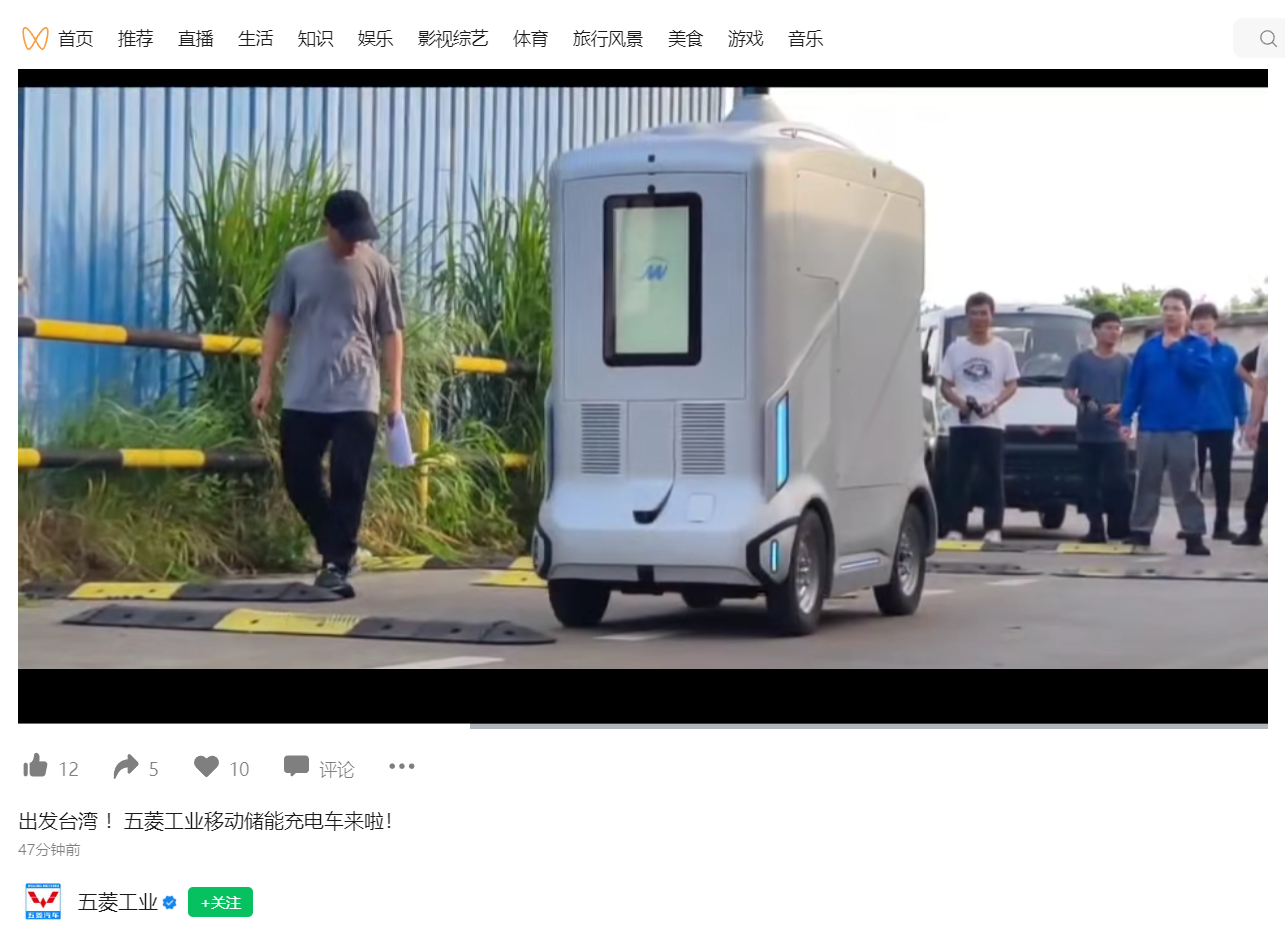
Task: Click the blue verified badge next to 五菱工业
Action: point(170,902)
